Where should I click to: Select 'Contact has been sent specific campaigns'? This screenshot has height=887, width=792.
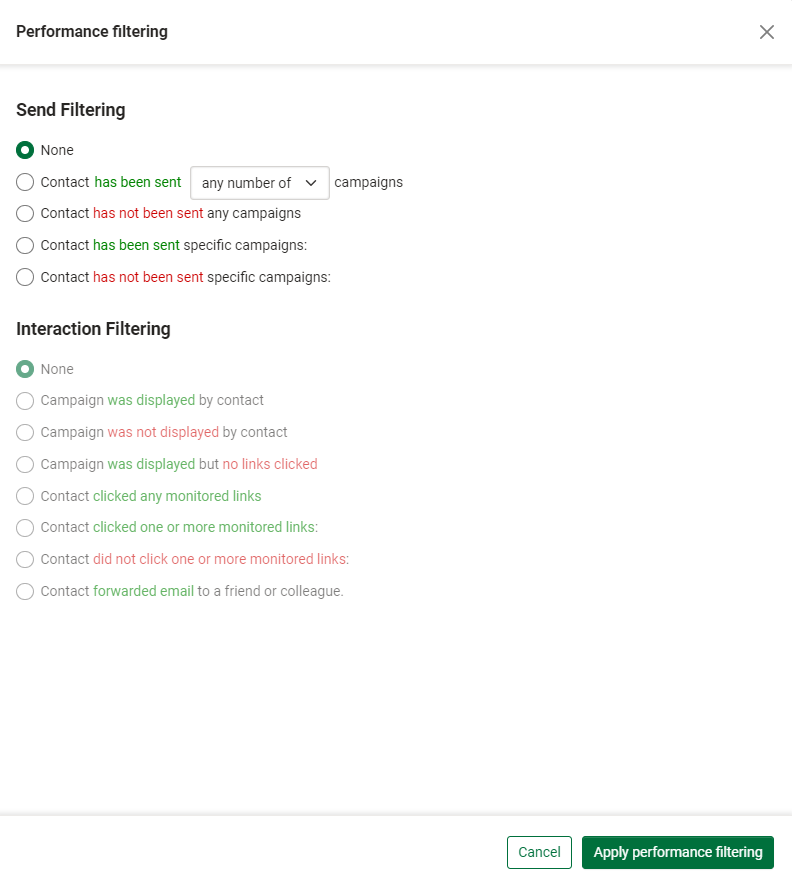tap(25, 245)
